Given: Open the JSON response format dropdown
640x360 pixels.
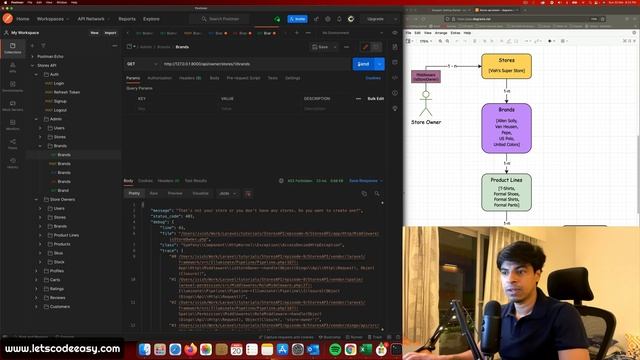Looking at the screenshot, I should [x=228, y=193].
